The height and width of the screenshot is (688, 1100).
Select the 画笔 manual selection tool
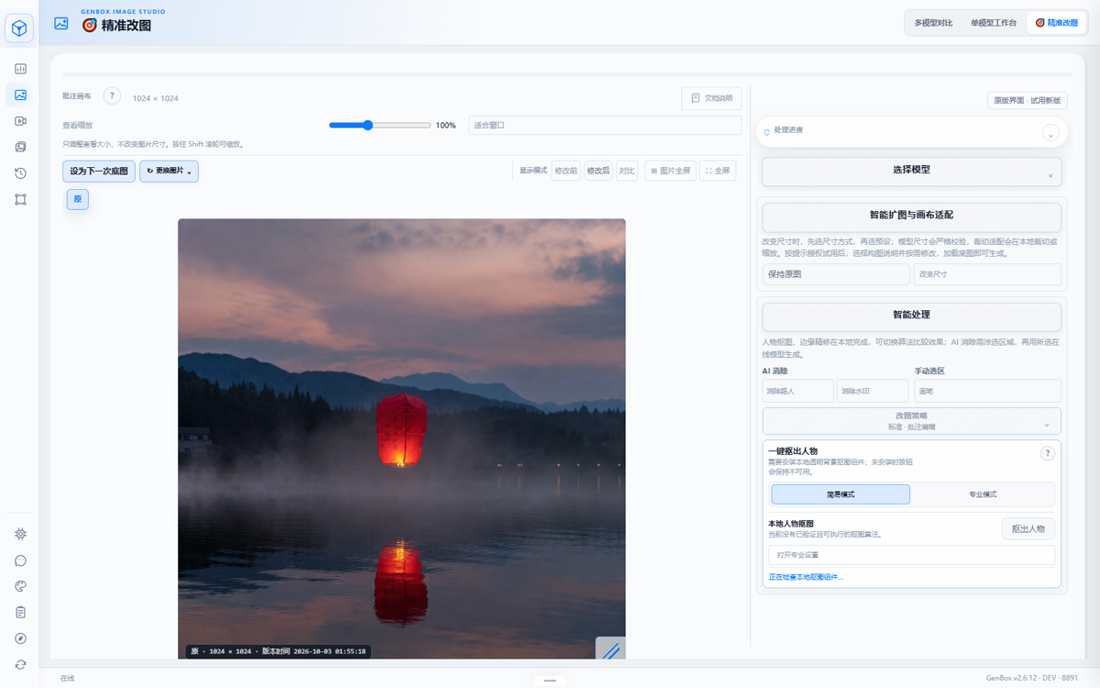[x=987, y=391]
